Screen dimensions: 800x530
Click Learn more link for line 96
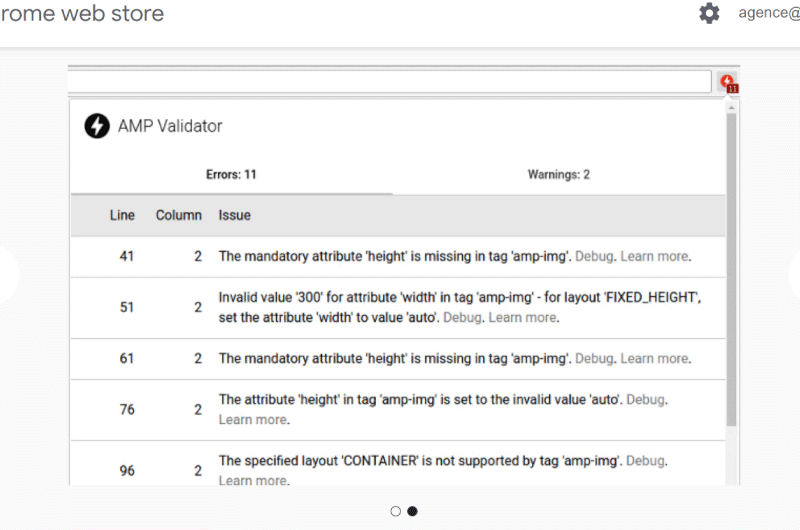coord(253,481)
